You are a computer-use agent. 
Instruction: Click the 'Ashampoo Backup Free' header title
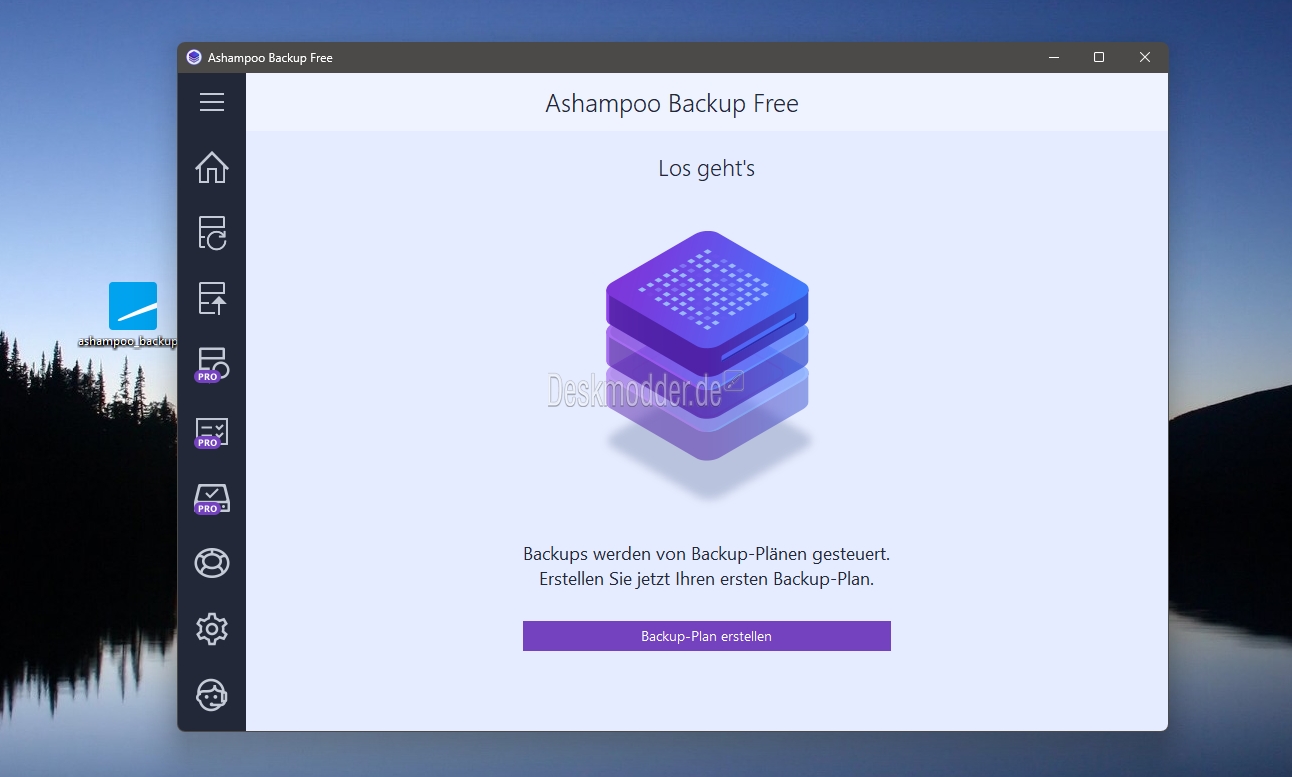click(x=672, y=103)
